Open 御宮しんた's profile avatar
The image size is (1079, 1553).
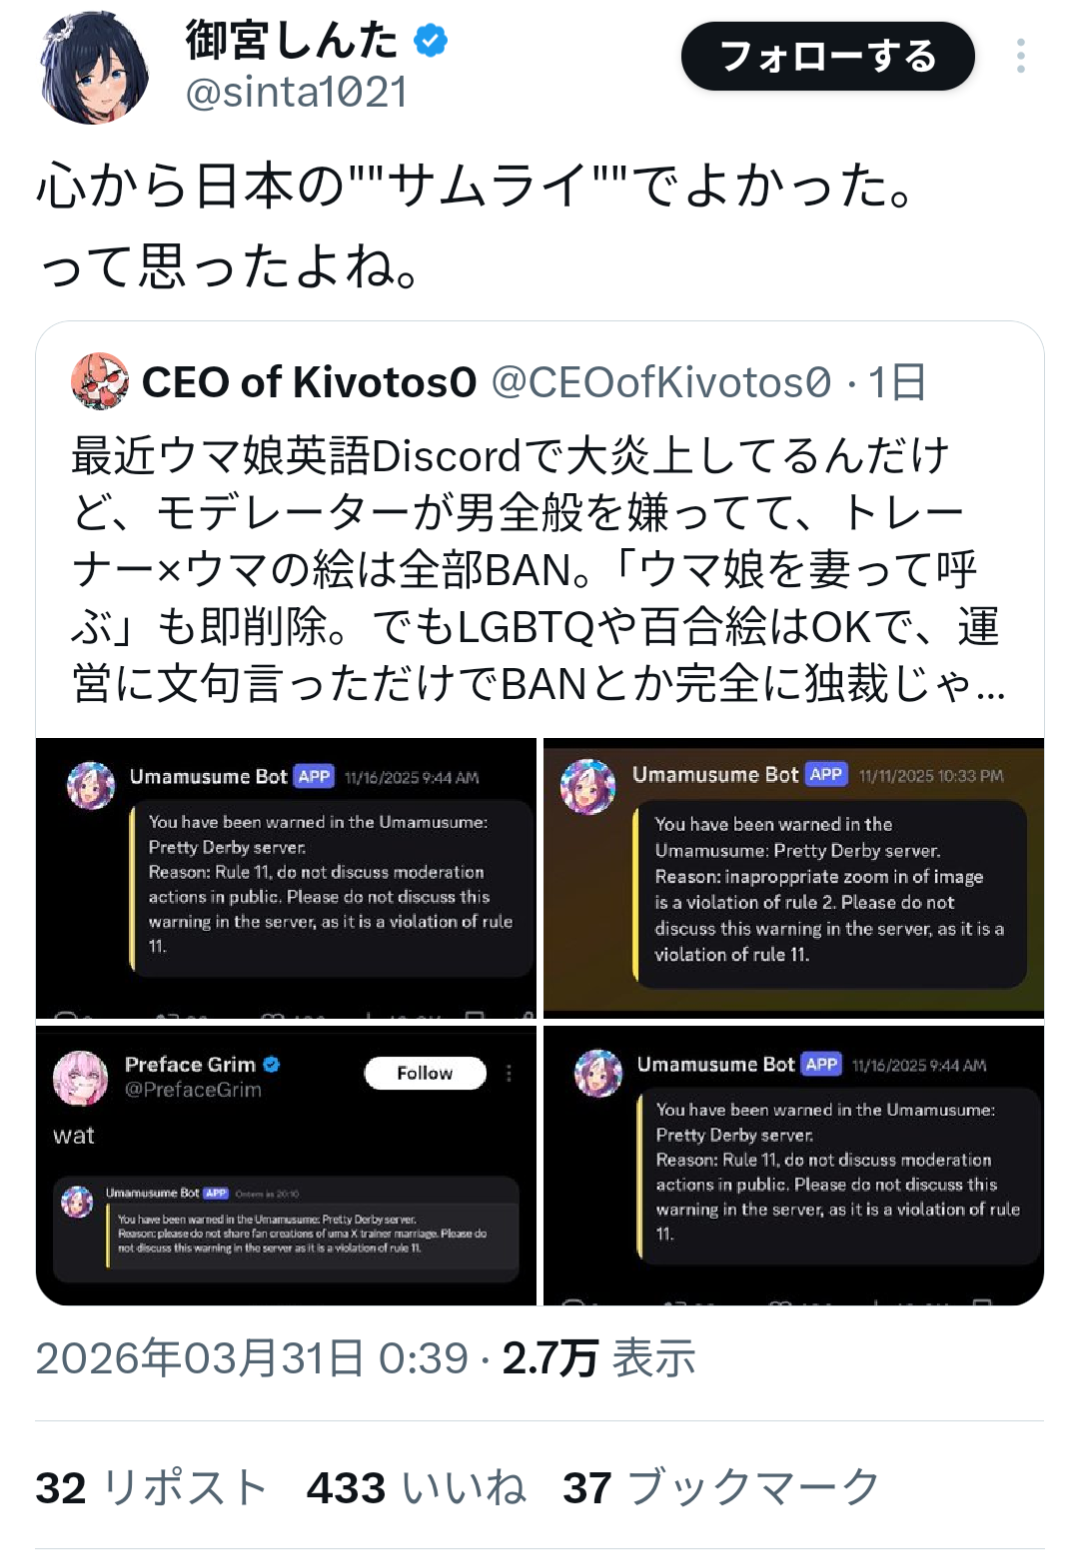tap(95, 68)
